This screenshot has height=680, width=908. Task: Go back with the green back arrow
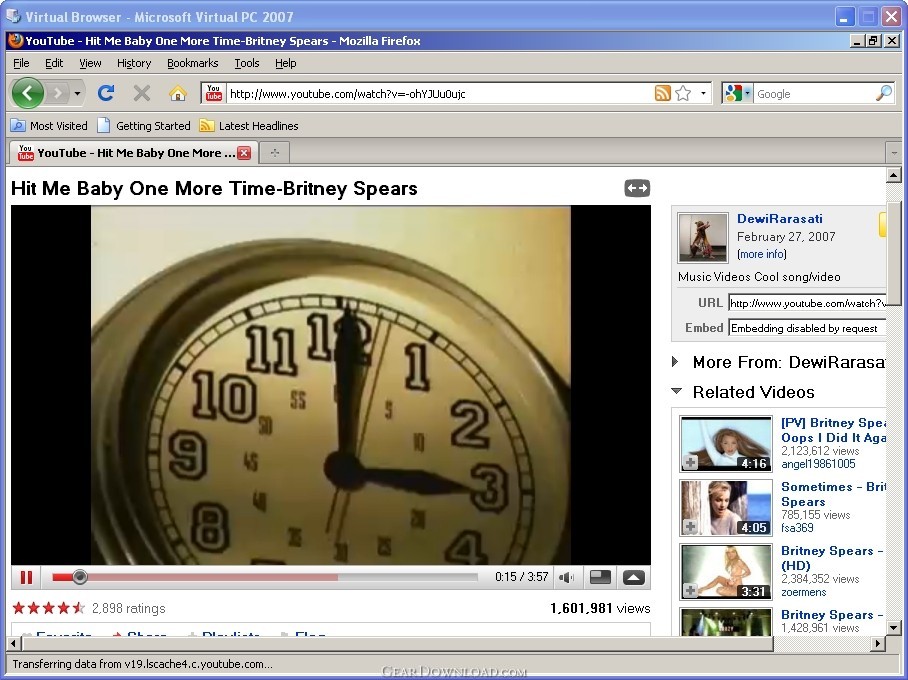pyautogui.click(x=27, y=93)
